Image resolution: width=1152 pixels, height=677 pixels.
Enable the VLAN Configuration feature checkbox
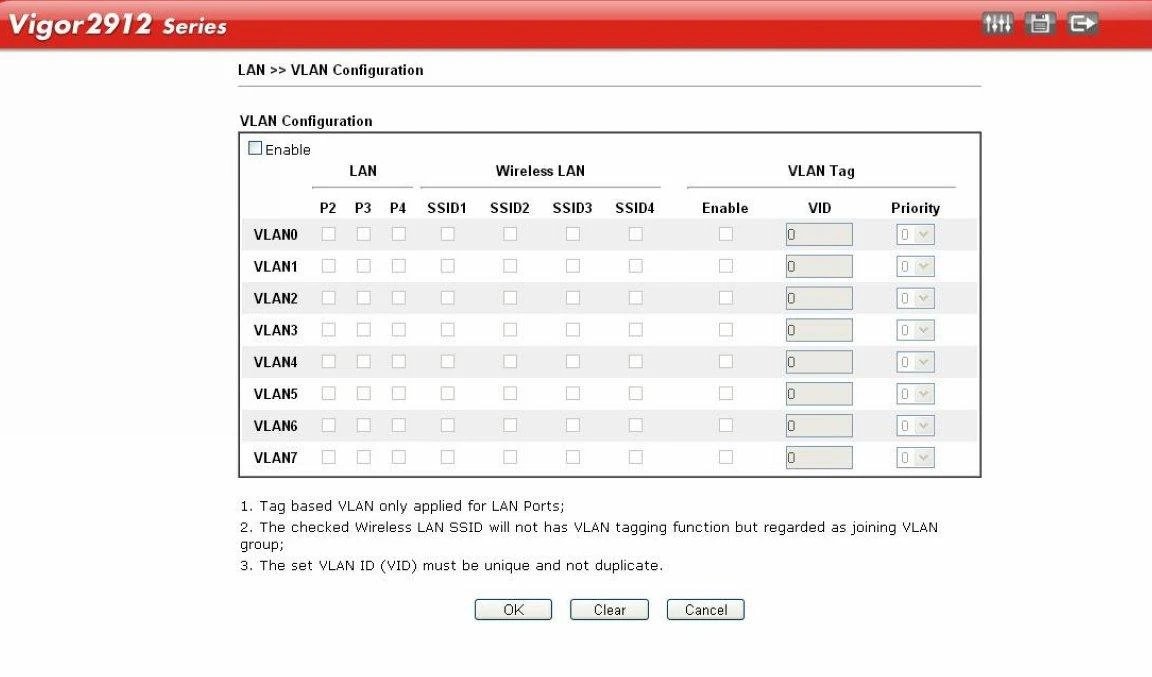click(x=257, y=148)
